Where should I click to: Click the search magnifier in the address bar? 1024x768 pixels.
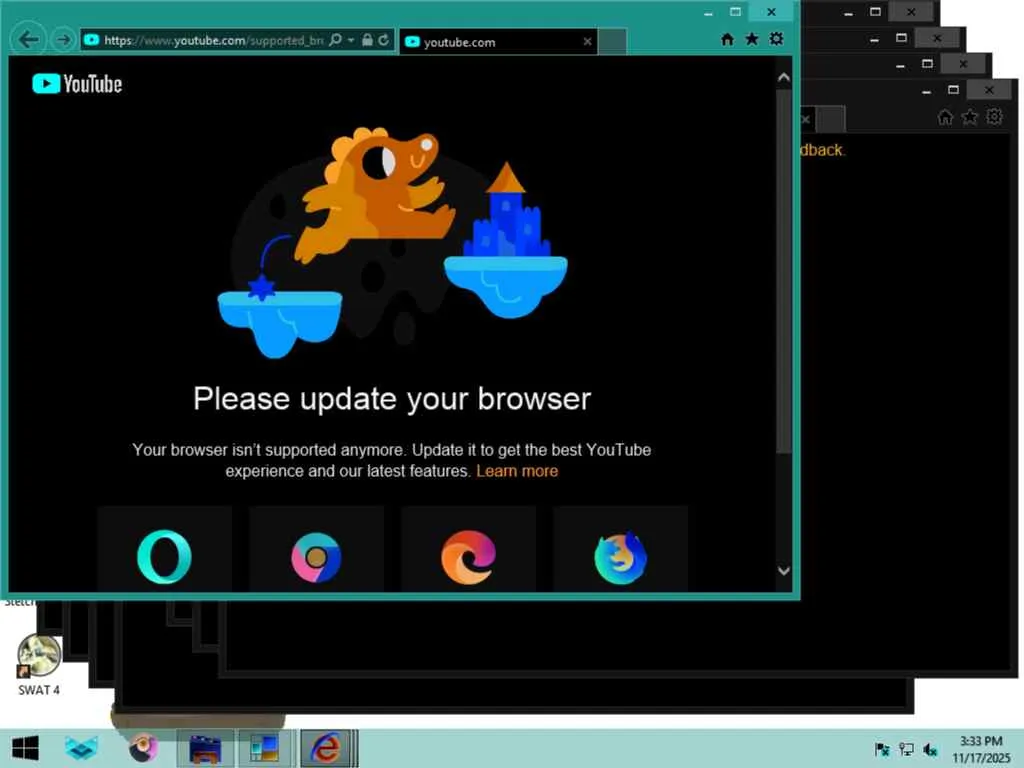[335, 40]
